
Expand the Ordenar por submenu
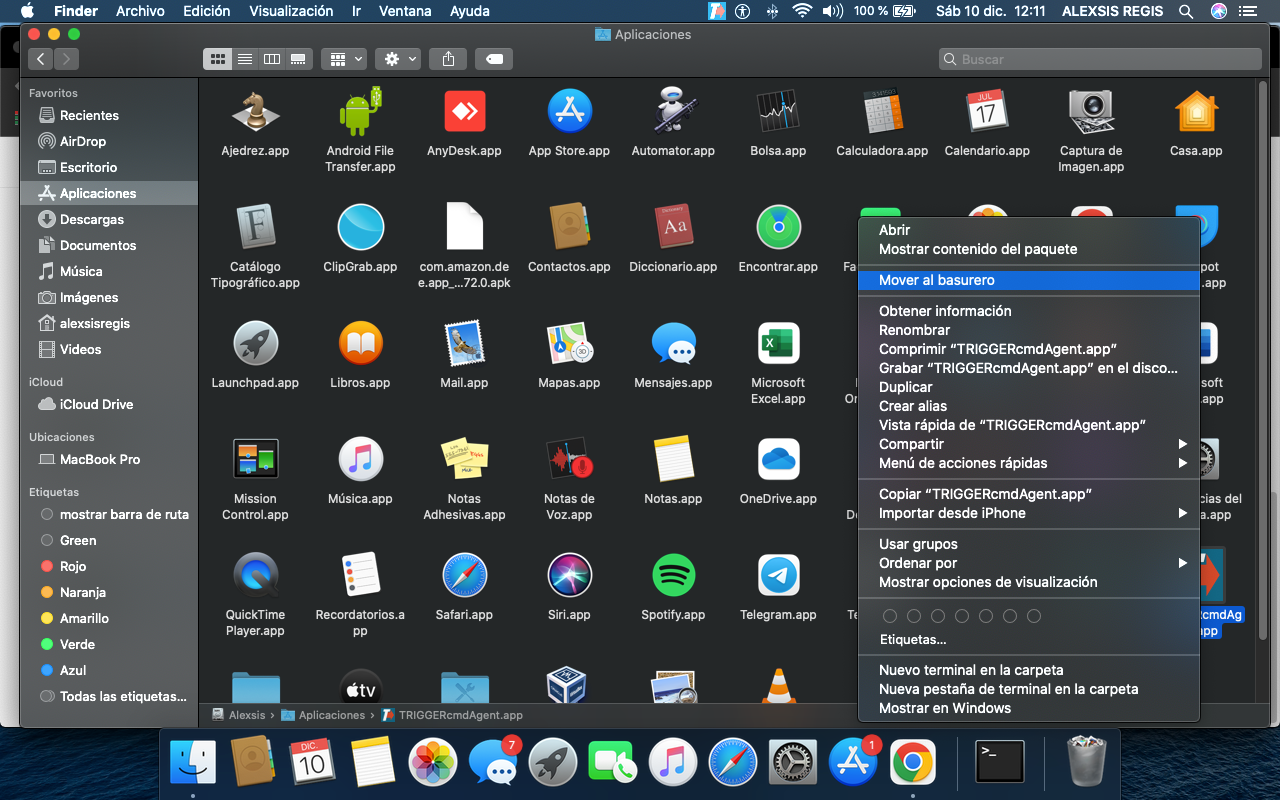1028,563
